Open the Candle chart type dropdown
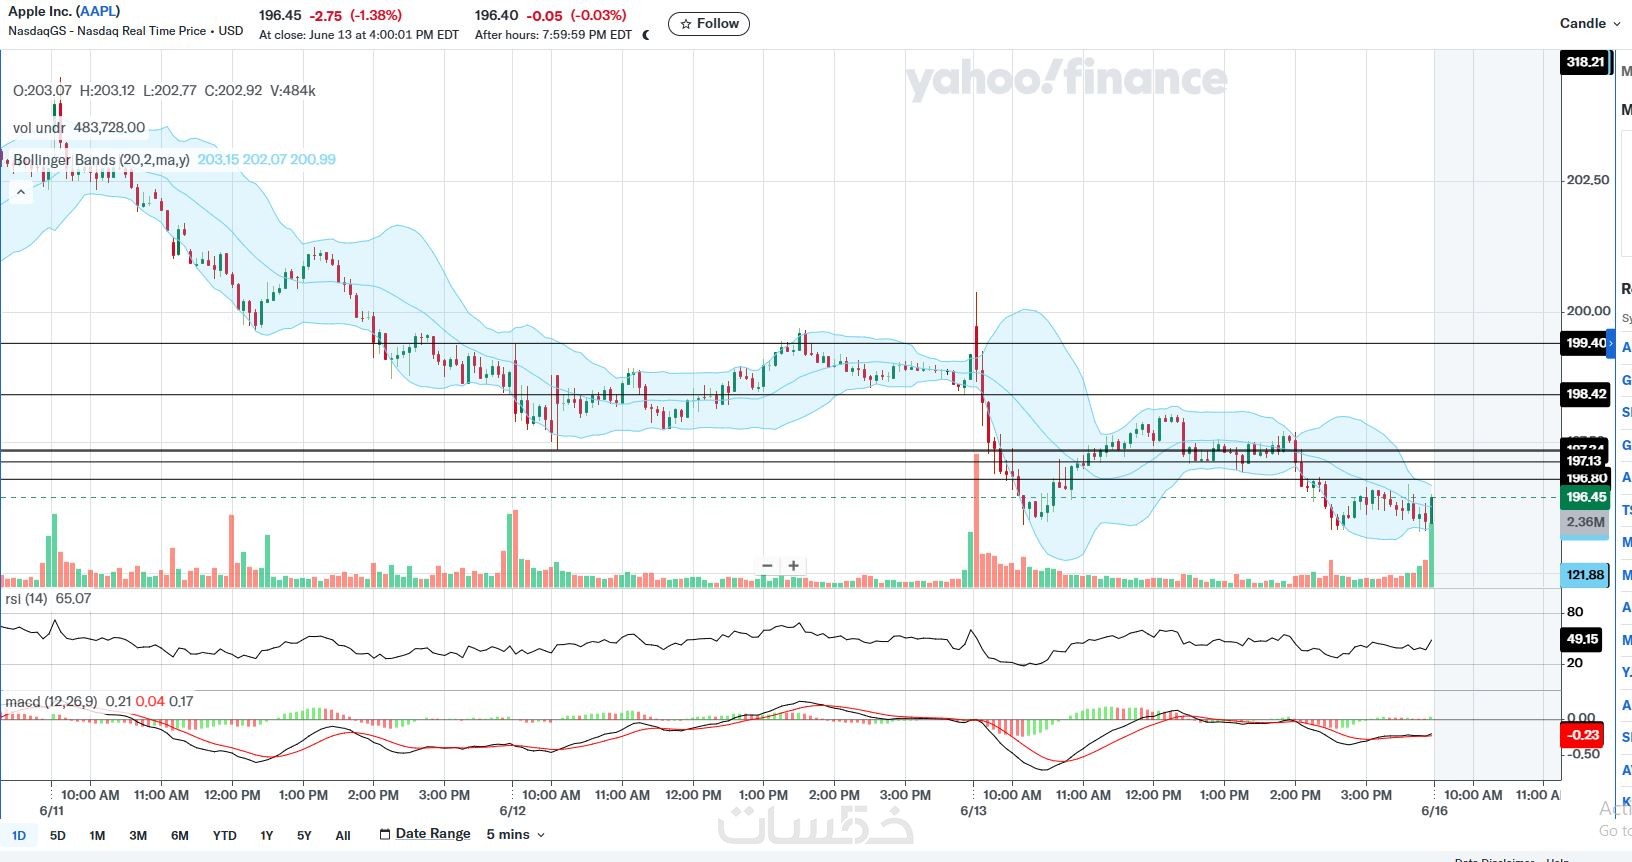1632x862 pixels. click(1589, 23)
